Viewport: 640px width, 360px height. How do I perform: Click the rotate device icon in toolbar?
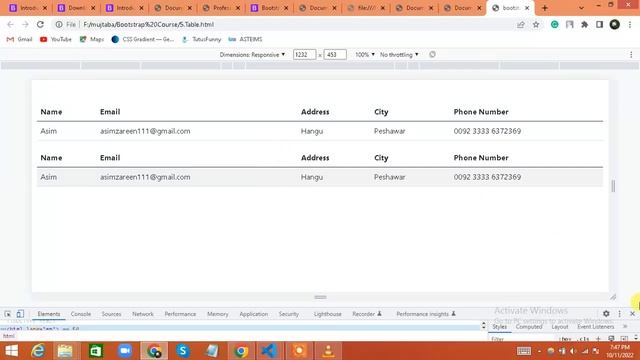(432, 54)
